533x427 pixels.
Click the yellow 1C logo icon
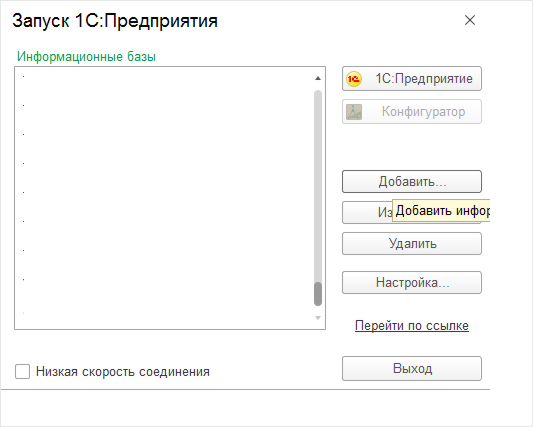pyautogui.click(x=354, y=79)
